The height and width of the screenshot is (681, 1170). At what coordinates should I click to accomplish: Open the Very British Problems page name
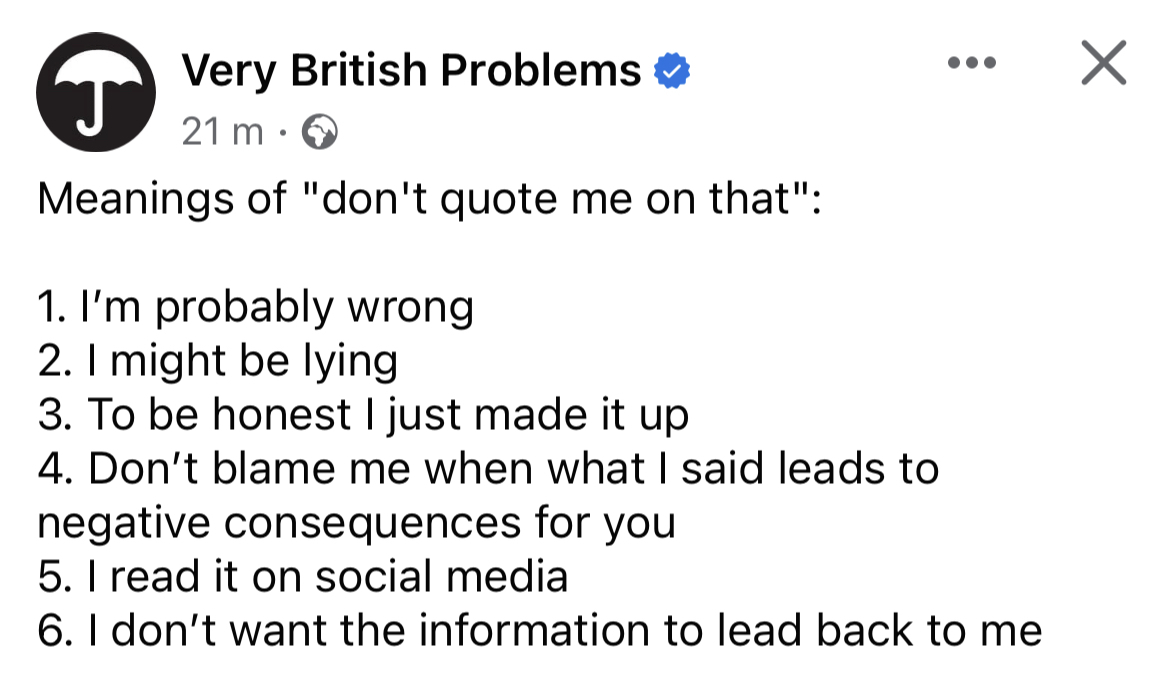pyautogui.click(x=411, y=71)
